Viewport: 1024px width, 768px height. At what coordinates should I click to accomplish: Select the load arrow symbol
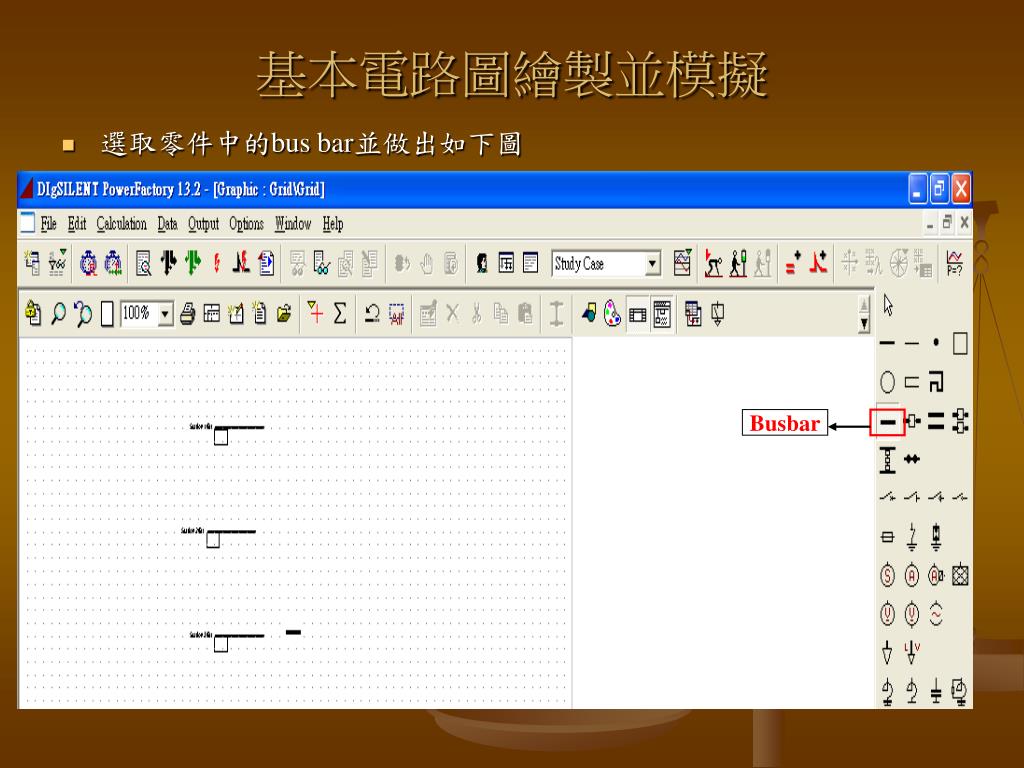coord(887,652)
